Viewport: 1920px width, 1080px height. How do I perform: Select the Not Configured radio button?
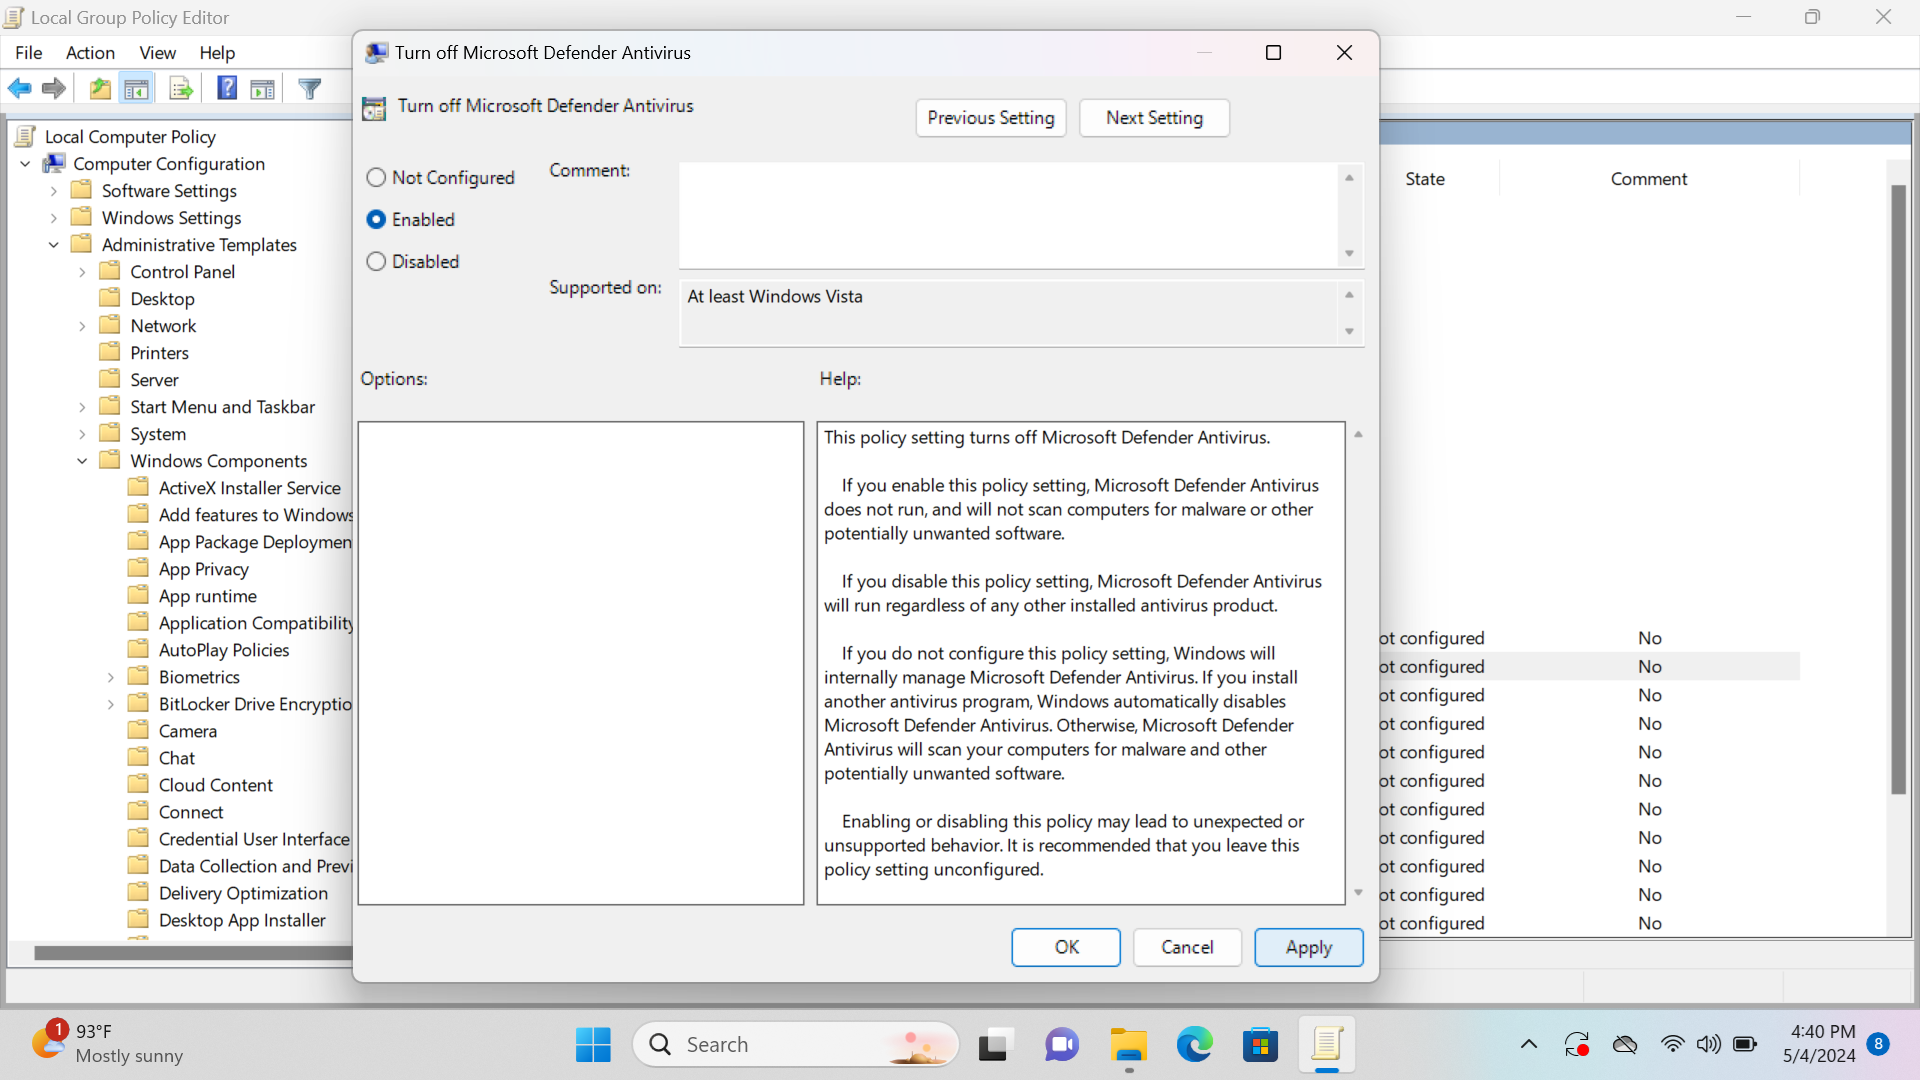coord(375,177)
